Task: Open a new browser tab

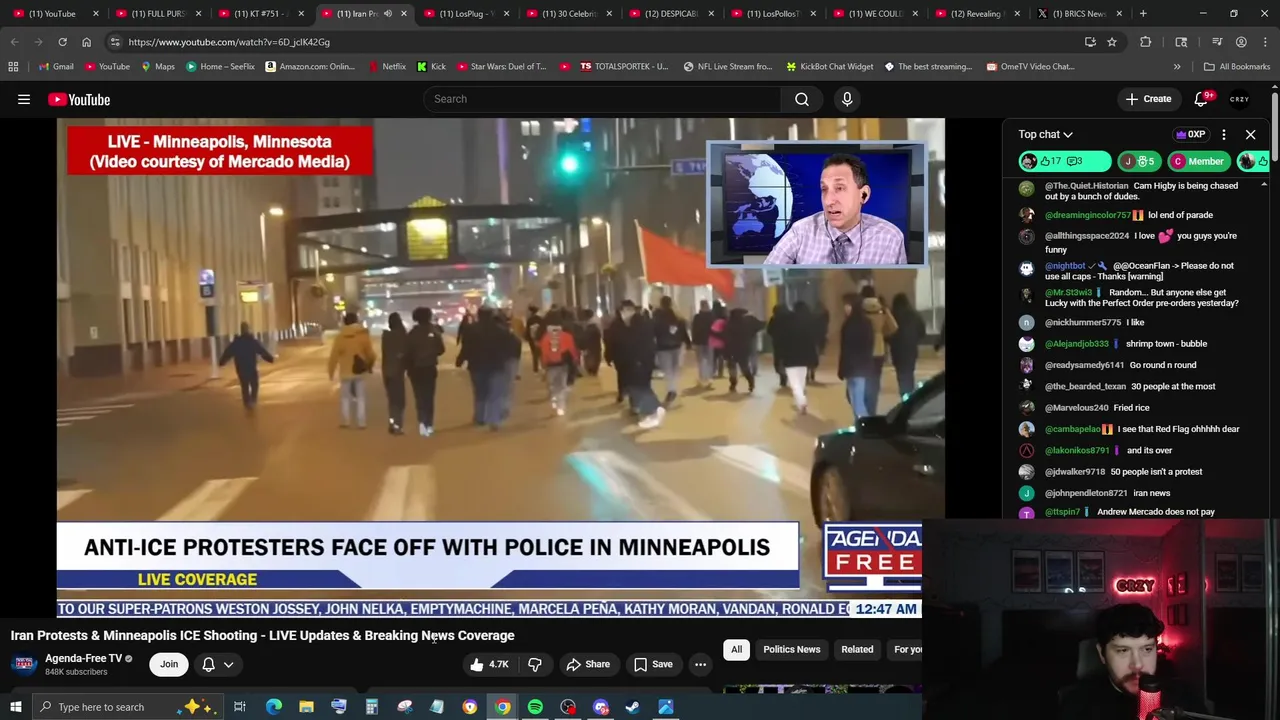Action: point(1143,14)
